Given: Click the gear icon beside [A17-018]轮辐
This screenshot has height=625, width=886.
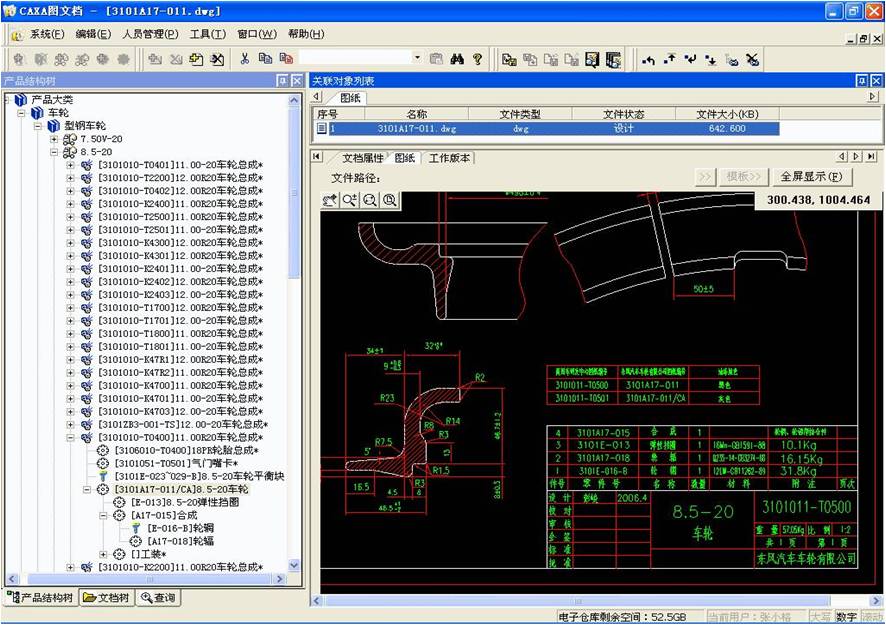Looking at the screenshot, I should pyautogui.click(x=137, y=541).
